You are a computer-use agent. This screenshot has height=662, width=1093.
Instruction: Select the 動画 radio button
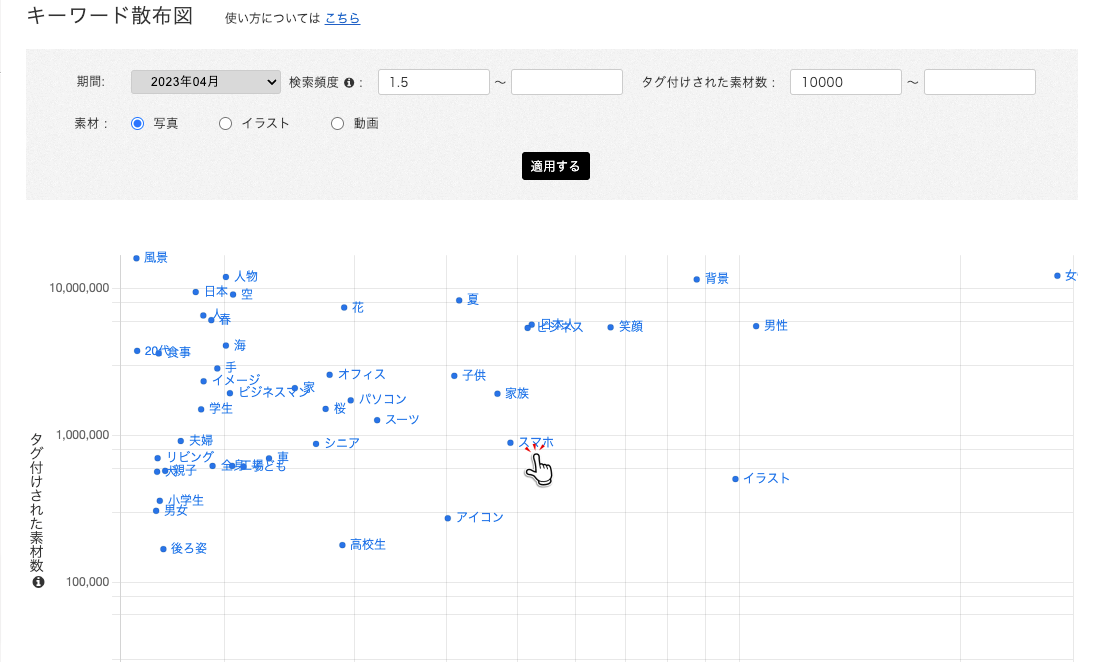[x=337, y=124]
